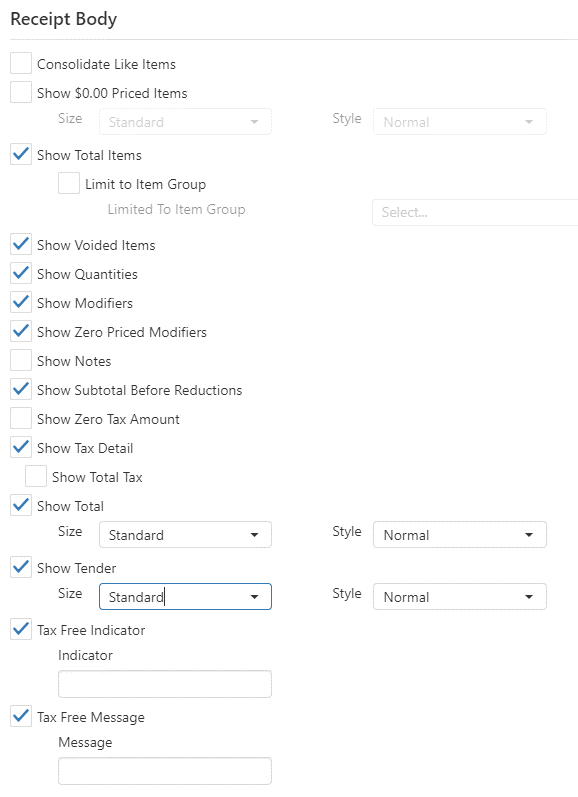Image resolution: width=578 pixels, height=797 pixels.
Task: Open the Limited To Item Group select
Action: click(x=475, y=212)
